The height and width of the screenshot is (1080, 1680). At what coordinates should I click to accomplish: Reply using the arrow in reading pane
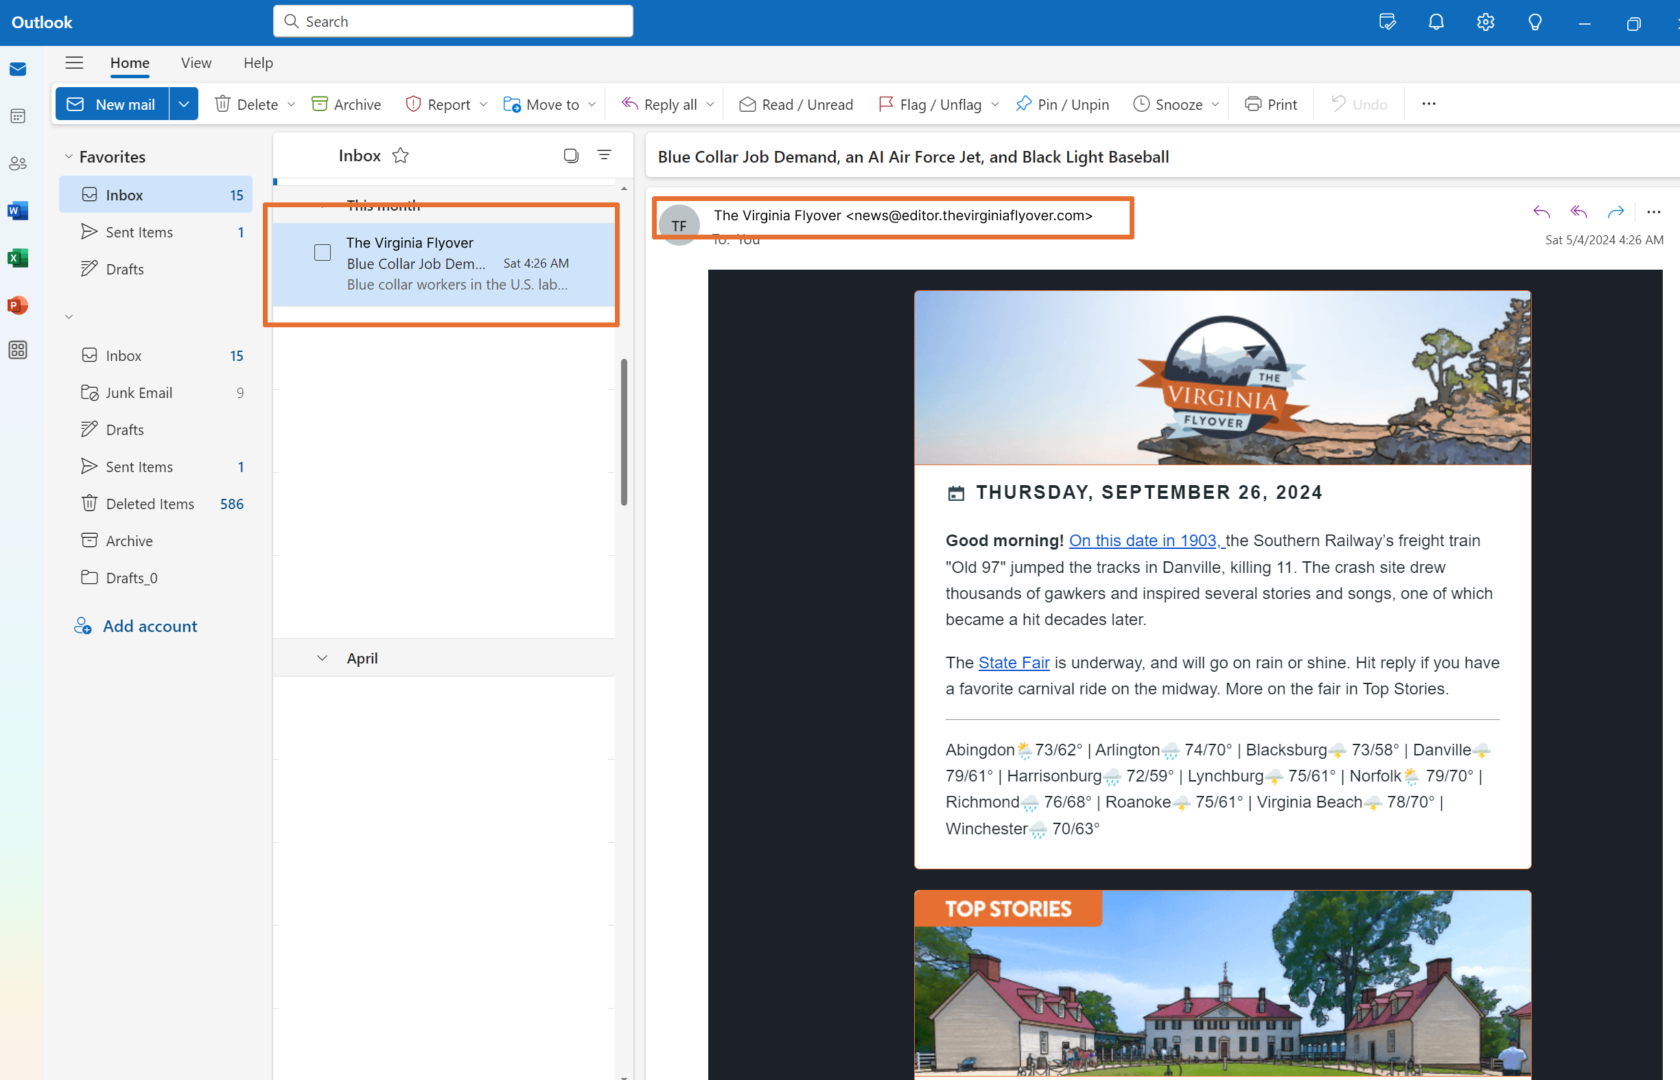(x=1541, y=212)
